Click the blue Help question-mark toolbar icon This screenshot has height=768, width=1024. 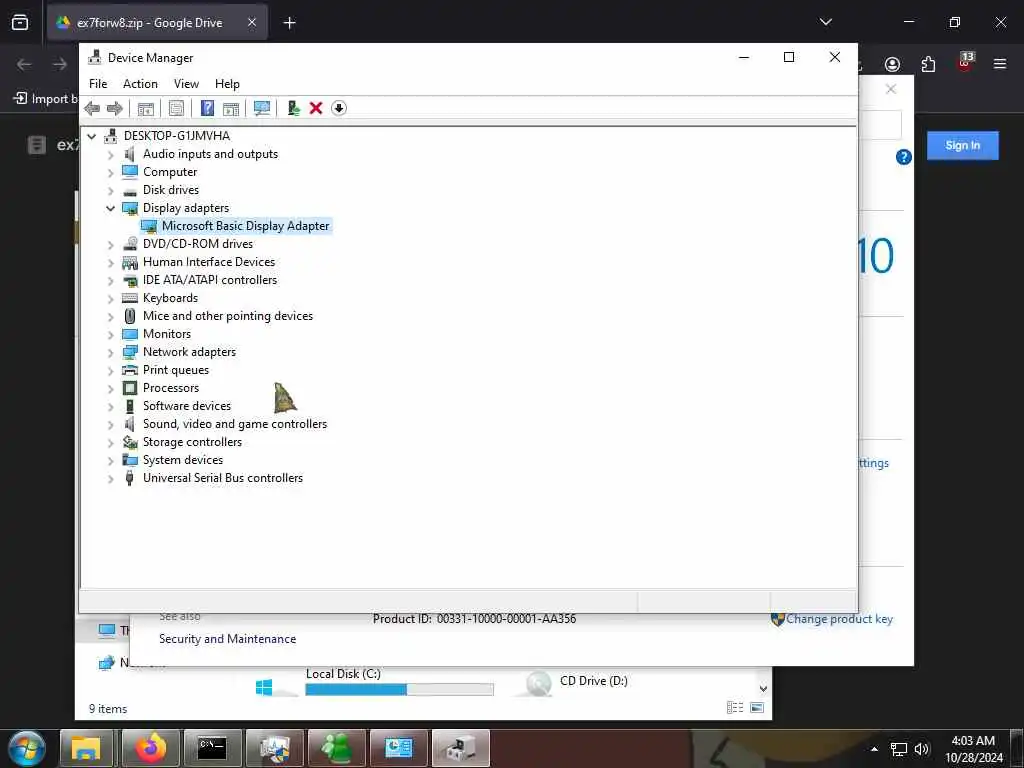207,108
